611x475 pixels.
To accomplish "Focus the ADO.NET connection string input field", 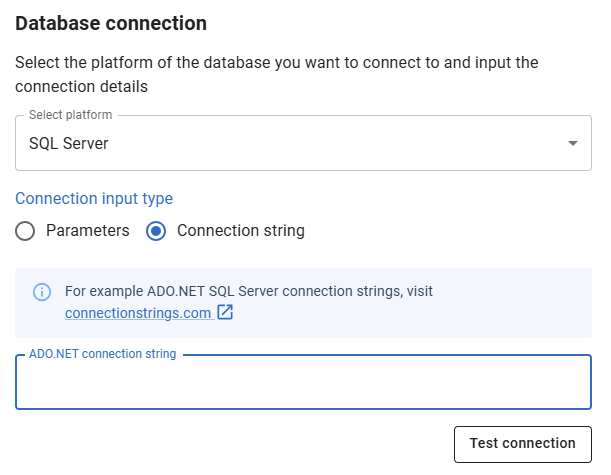I will 303,383.
